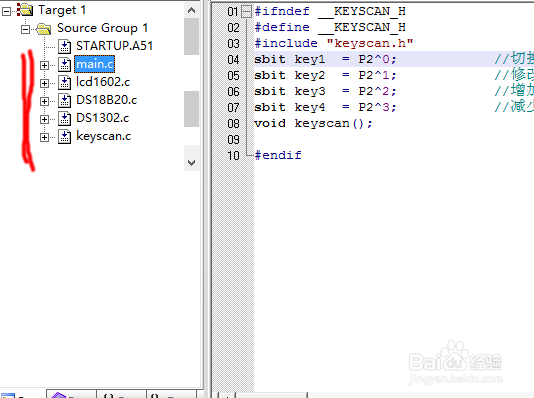This screenshot has width=534, height=398.
Task: Click the Source Group 1 folder icon
Action: coord(44,29)
